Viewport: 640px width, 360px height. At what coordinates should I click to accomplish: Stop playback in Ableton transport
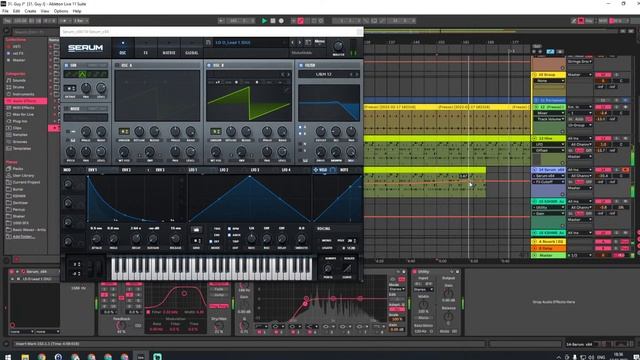click(273, 21)
